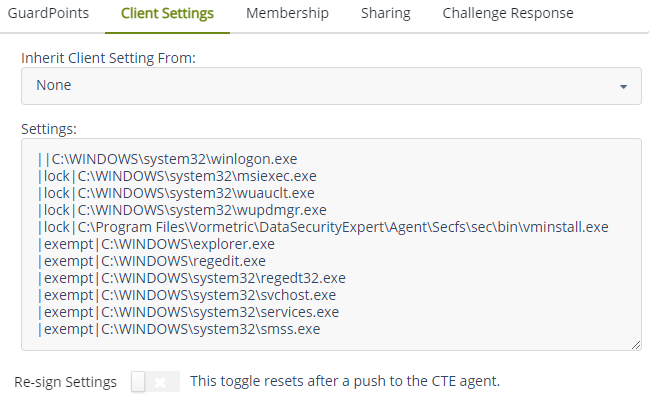This screenshot has height=400, width=649.
Task: Click the regedt32.exe exempt entry
Action: coord(191,278)
